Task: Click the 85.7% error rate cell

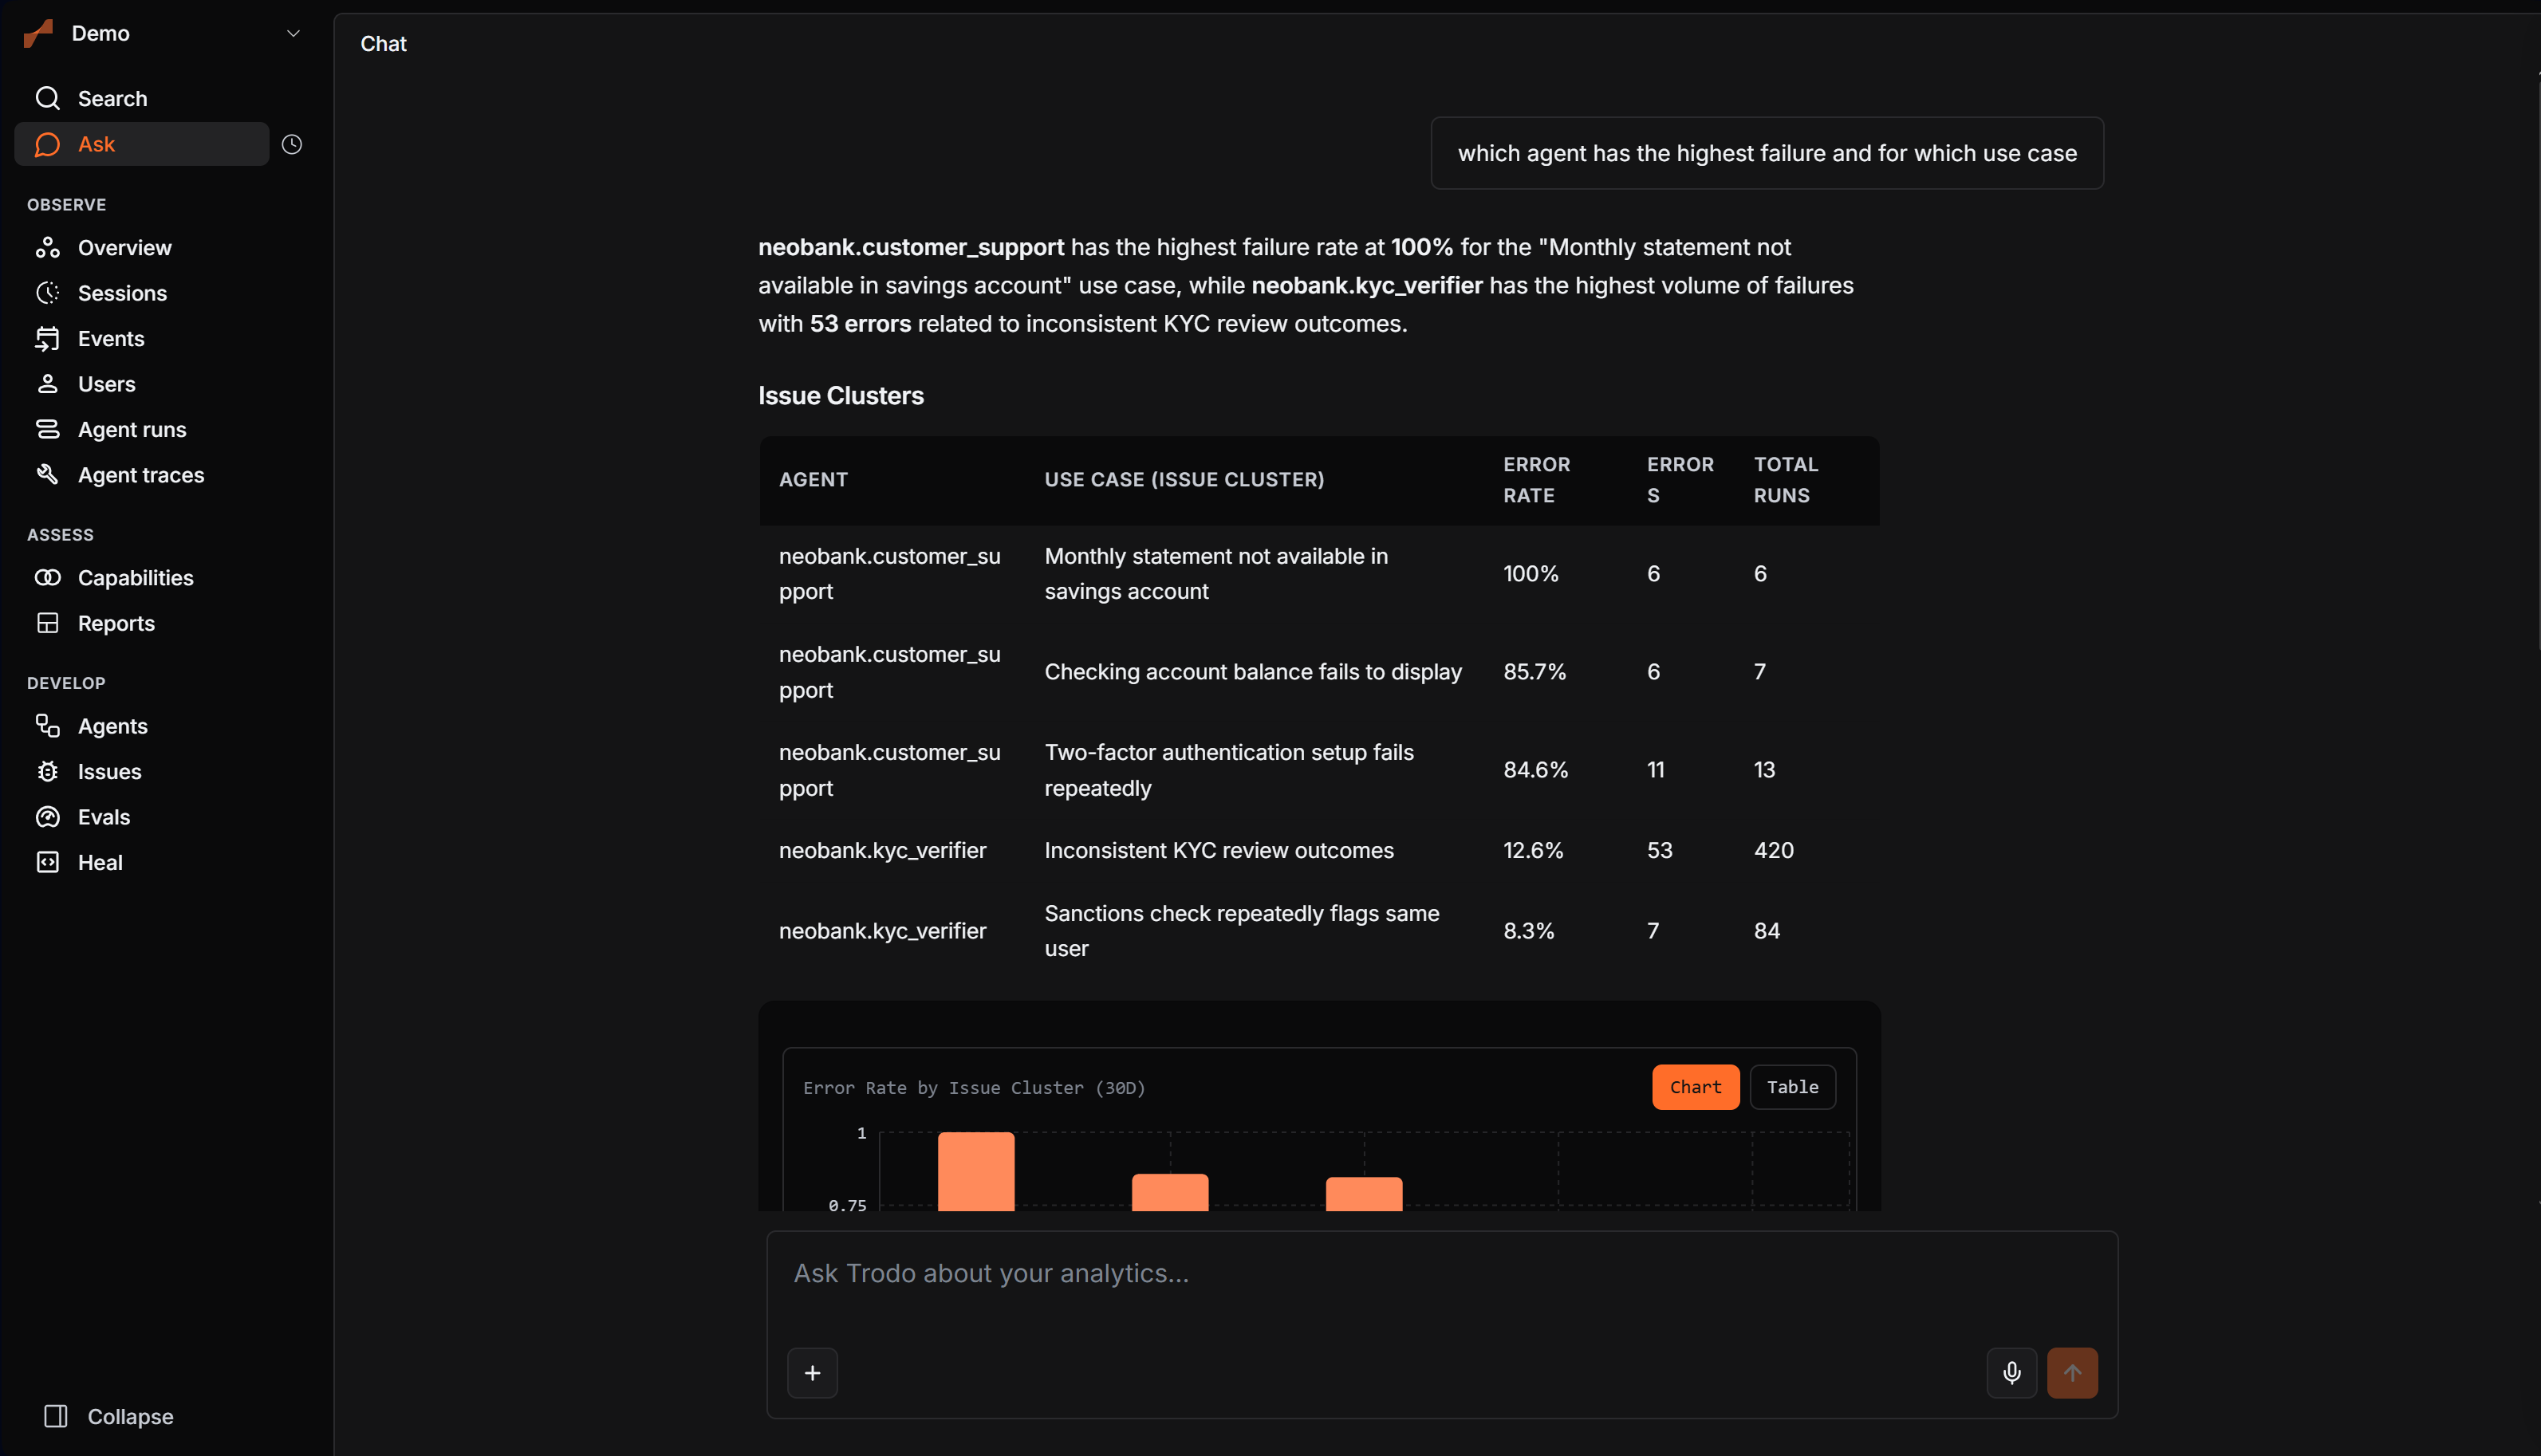Action: tap(1534, 672)
